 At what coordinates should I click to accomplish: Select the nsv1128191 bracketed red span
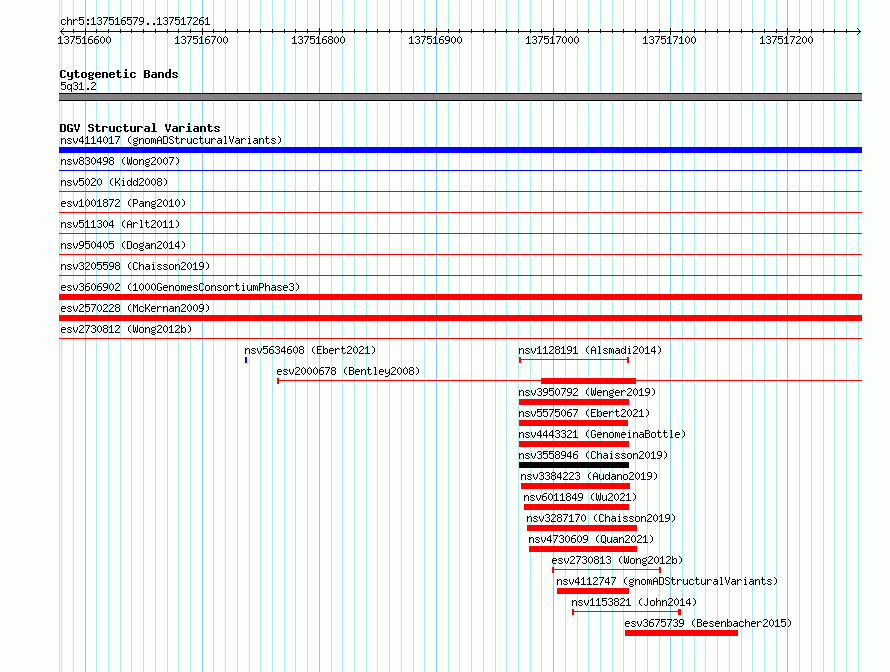click(574, 360)
